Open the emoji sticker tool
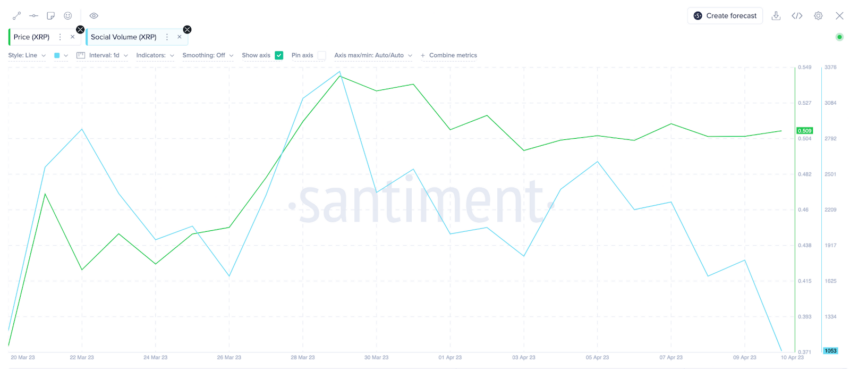The height and width of the screenshot is (369, 850). (x=68, y=16)
